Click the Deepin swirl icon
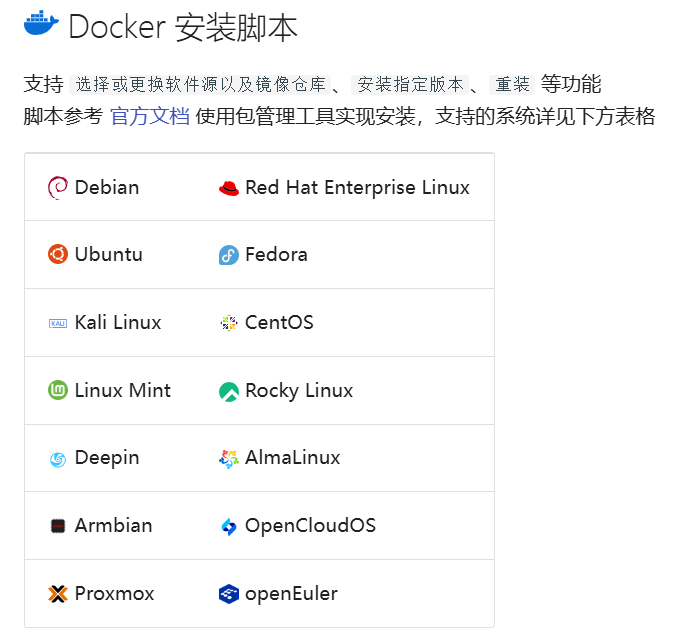The width and height of the screenshot is (692, 639). [58, 459]
